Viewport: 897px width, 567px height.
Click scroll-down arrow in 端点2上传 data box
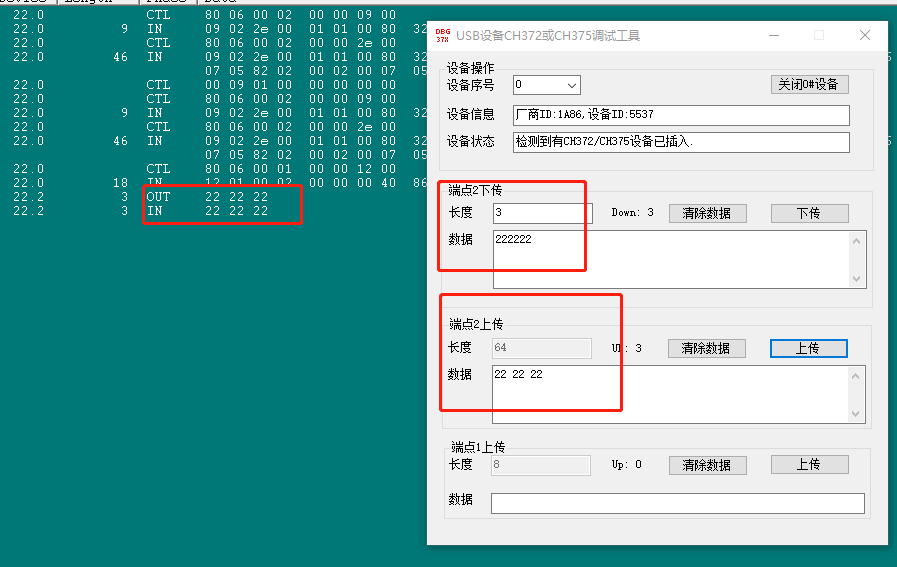857,414
